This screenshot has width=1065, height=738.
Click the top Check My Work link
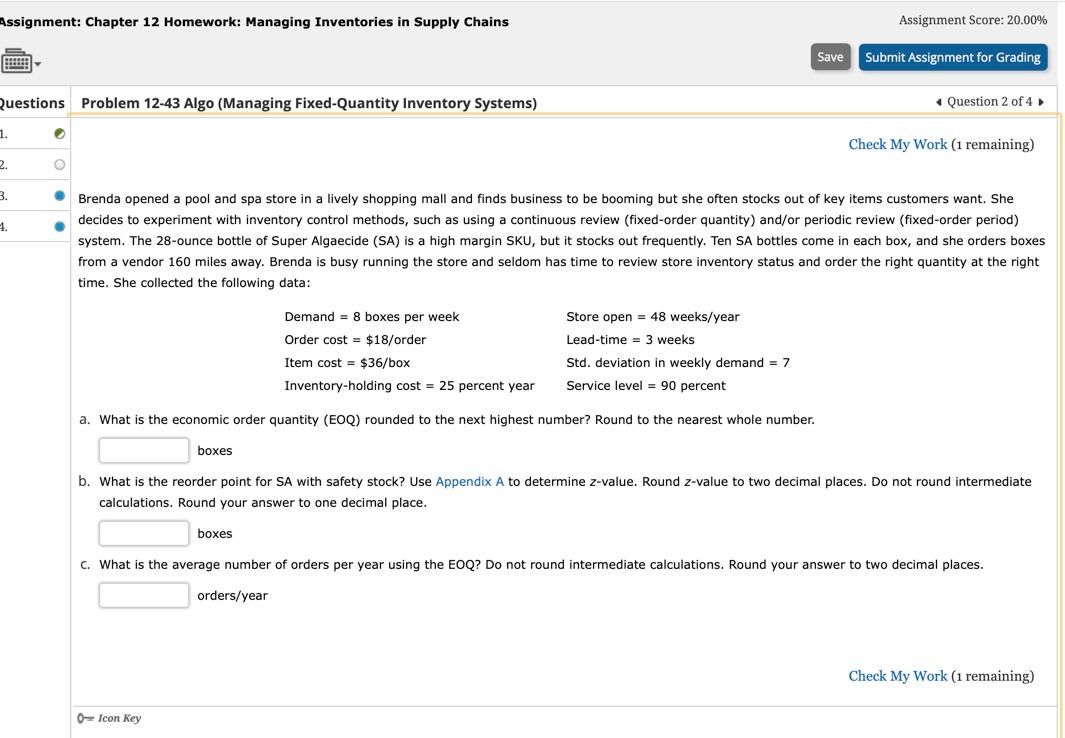pos(897,144)
